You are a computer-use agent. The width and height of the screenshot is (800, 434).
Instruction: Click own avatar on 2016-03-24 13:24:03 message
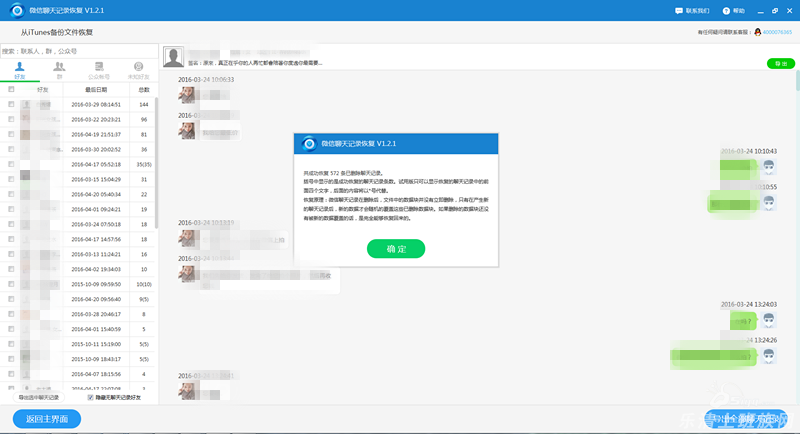pos(768,320)
